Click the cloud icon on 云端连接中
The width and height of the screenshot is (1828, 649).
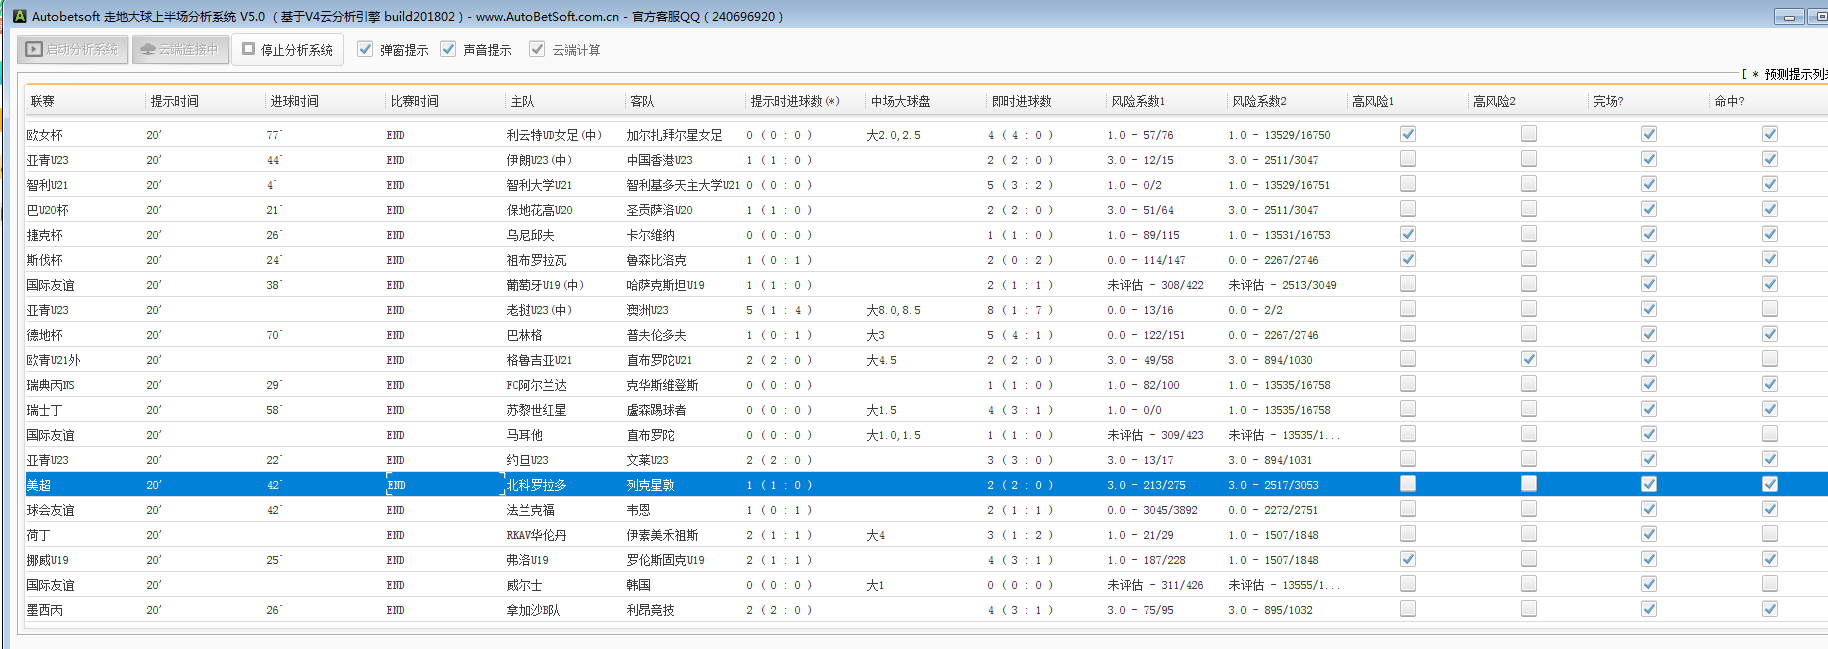148,49
